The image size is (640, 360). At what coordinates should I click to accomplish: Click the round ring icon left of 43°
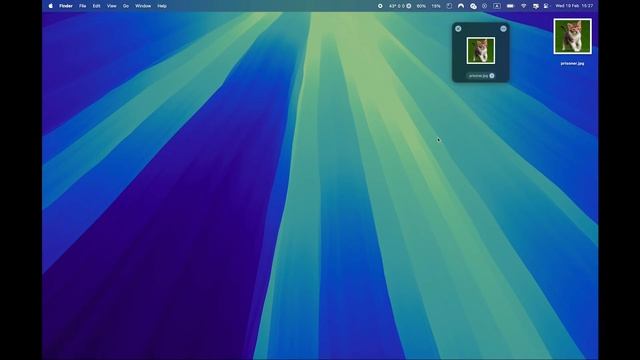click(x=380, y=6)
